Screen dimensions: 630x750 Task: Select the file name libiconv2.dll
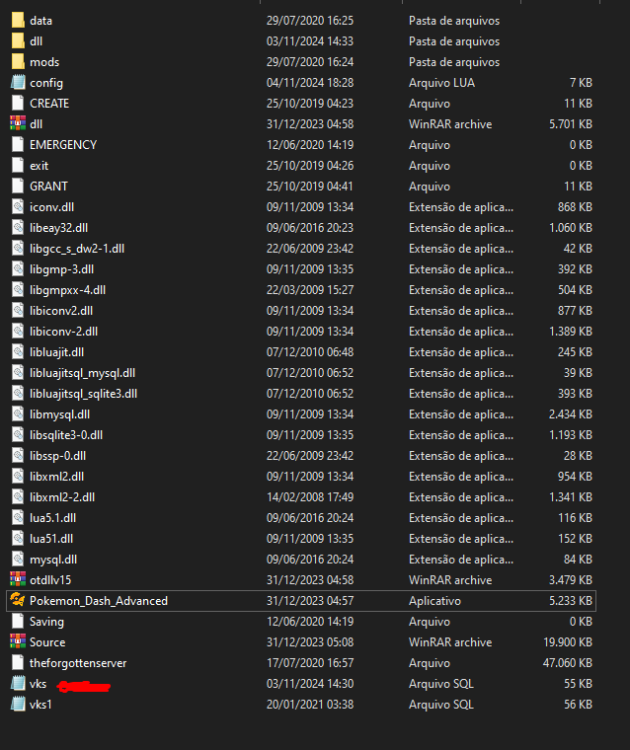61,311
